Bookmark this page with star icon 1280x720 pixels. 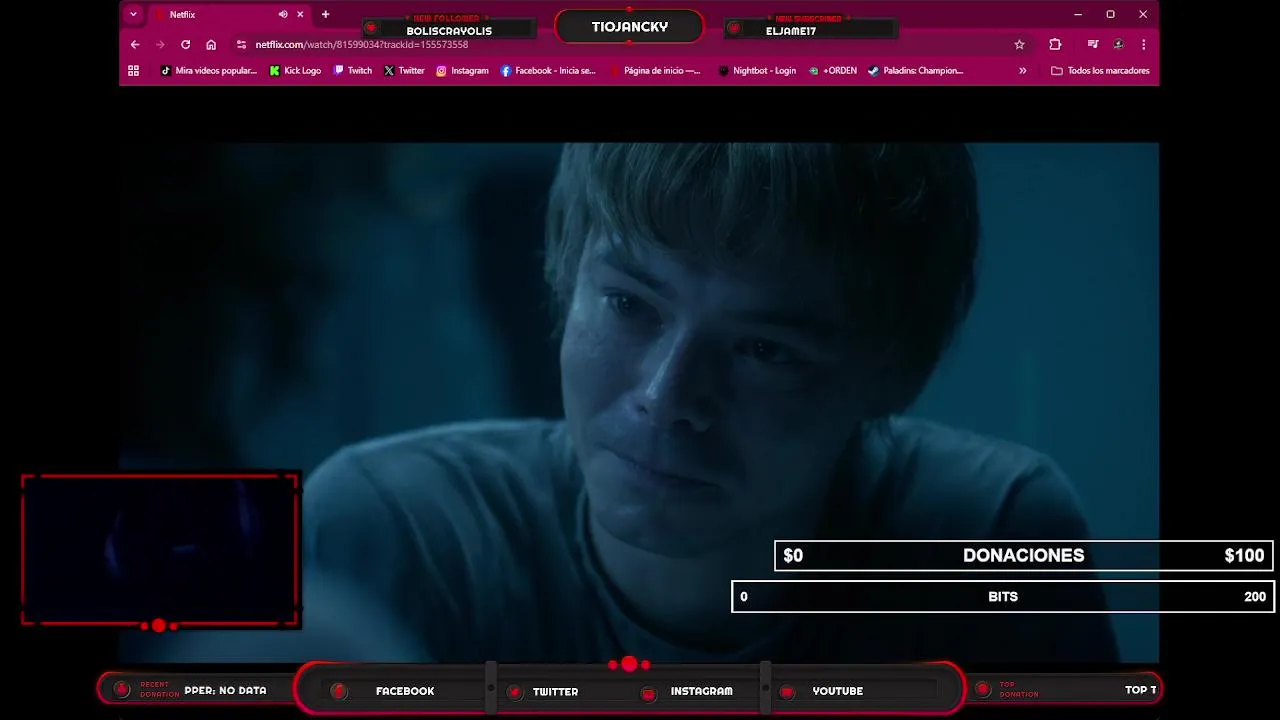pos(1019,44)
